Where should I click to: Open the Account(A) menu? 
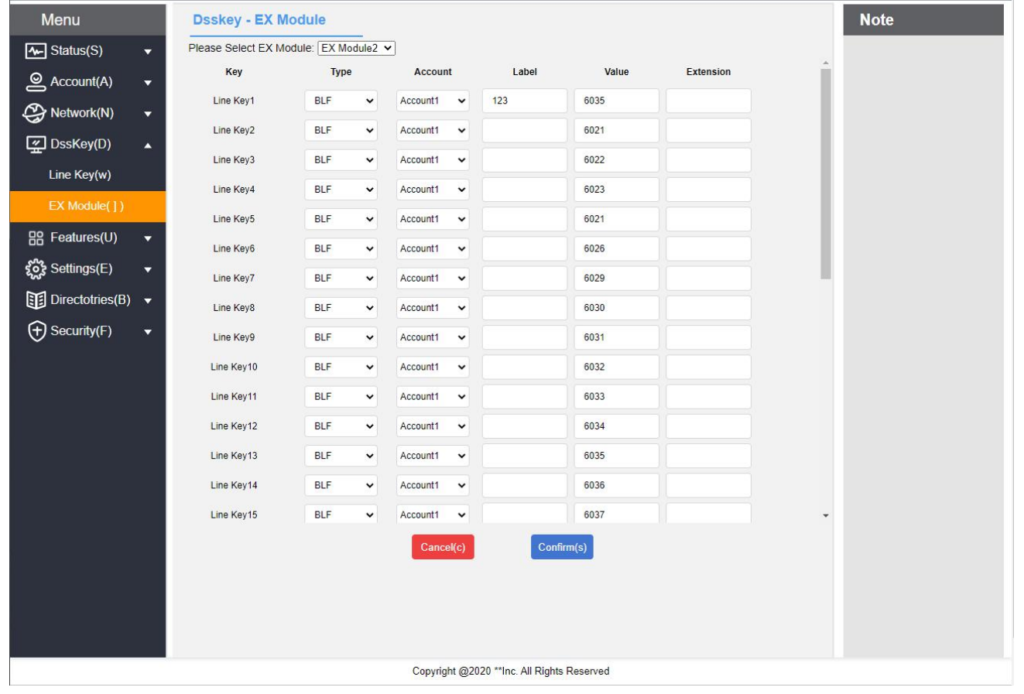point(88,82)
